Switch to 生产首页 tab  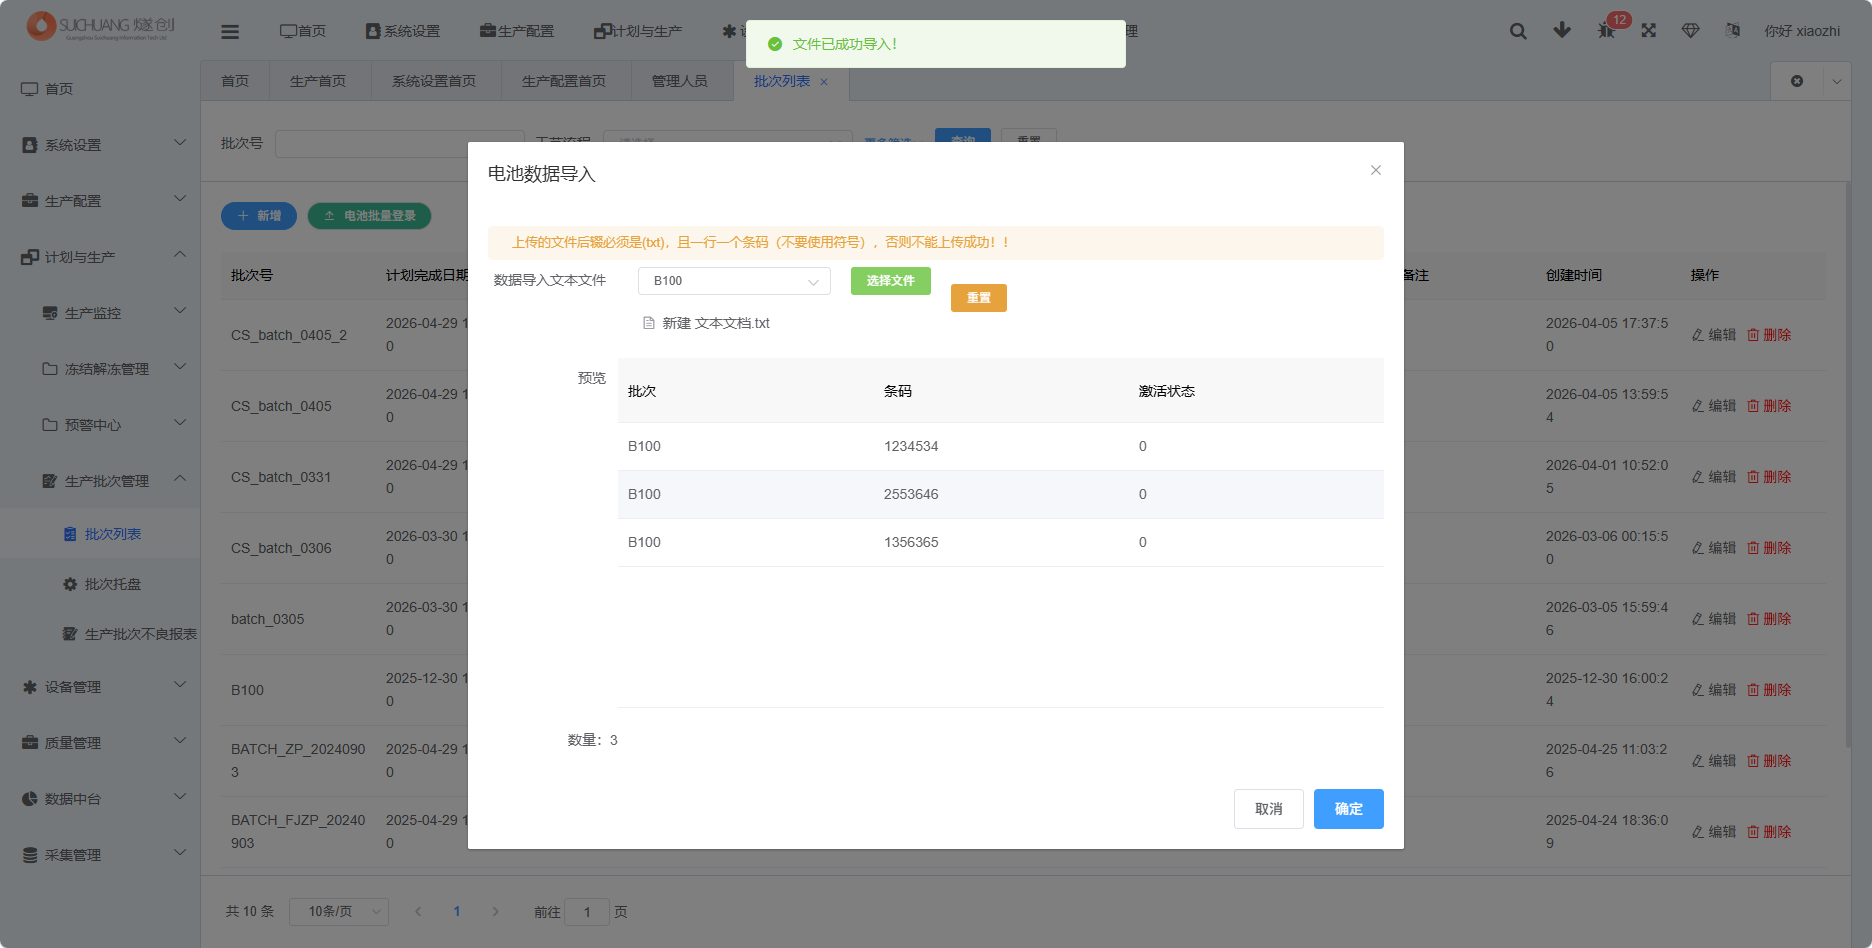coord(318,81)
